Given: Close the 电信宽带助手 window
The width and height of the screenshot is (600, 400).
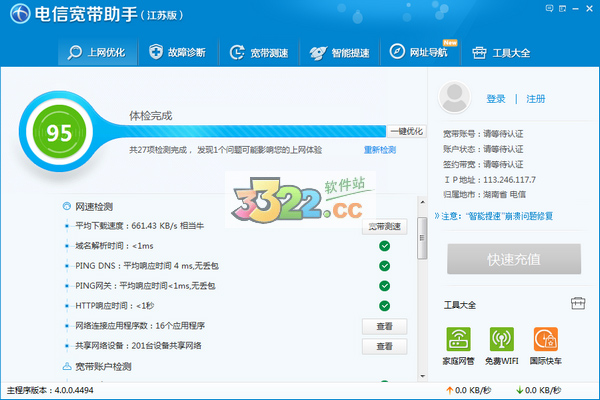Looking at the screenshot, I should [x=589, y=8].
